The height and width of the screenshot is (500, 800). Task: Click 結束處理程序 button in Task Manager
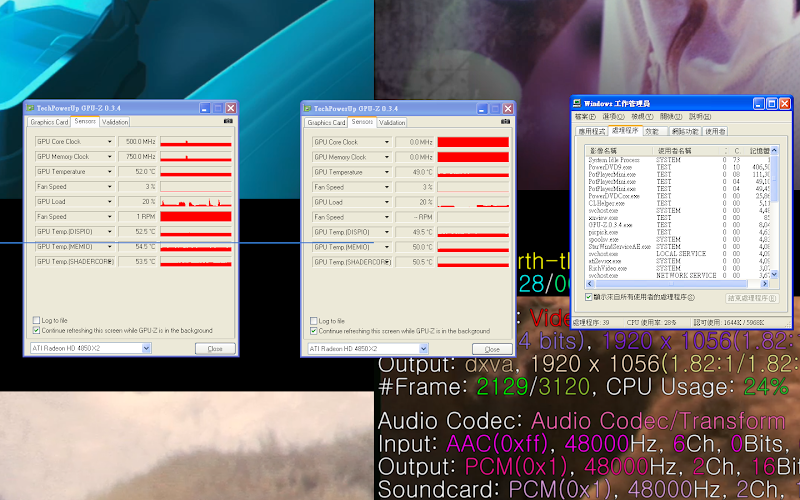[x=752, y=298]
